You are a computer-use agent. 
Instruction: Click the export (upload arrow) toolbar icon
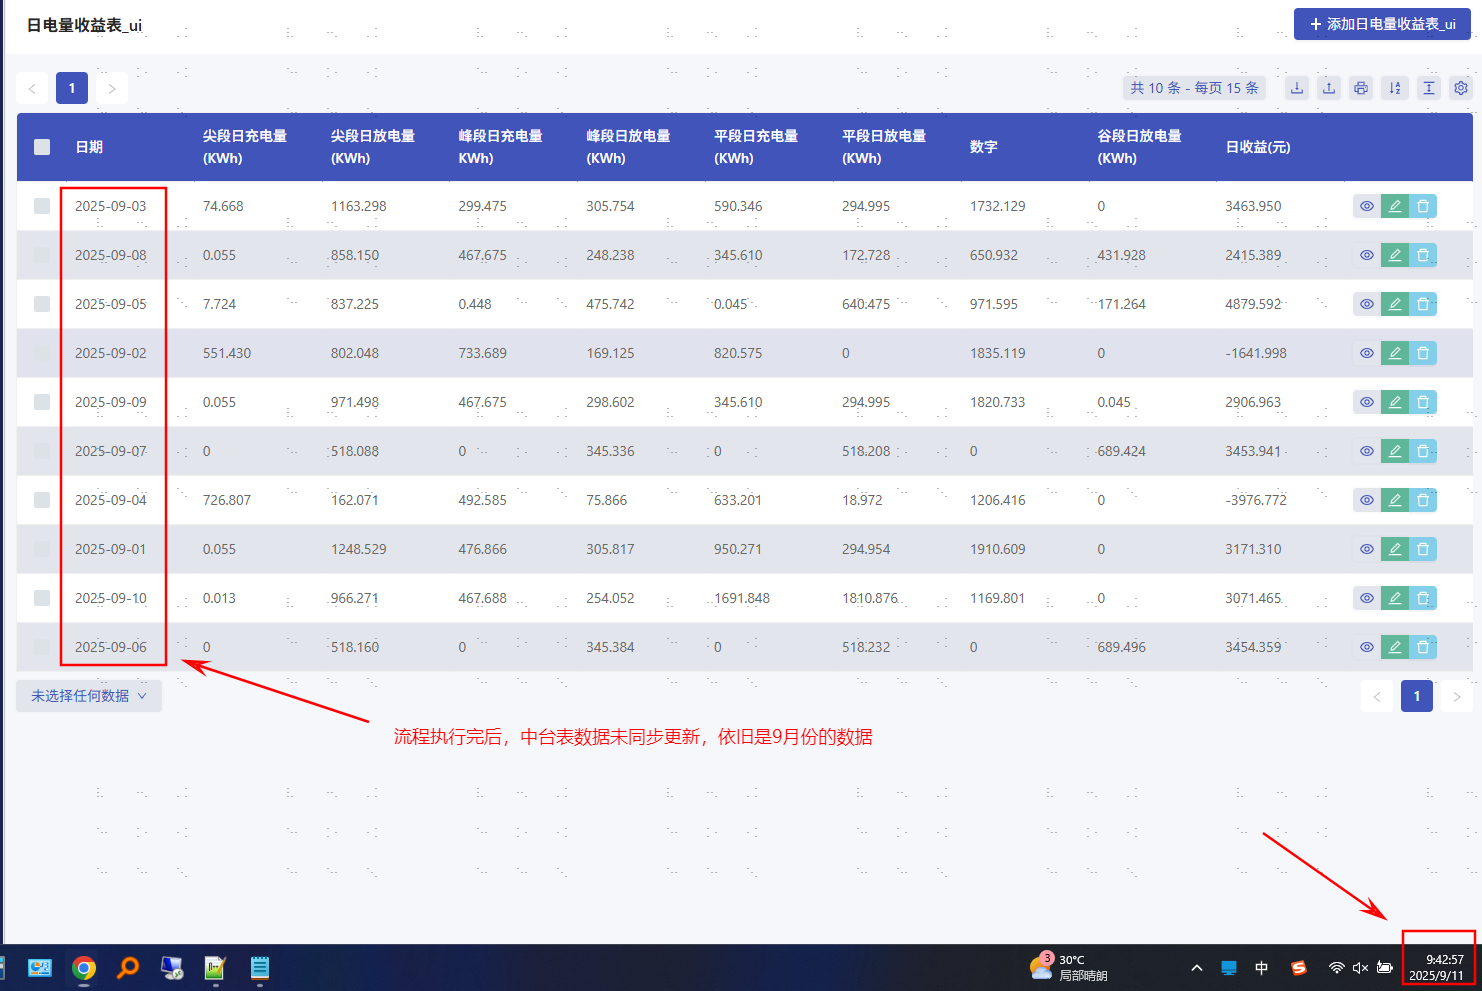[x=1329, y=88]
